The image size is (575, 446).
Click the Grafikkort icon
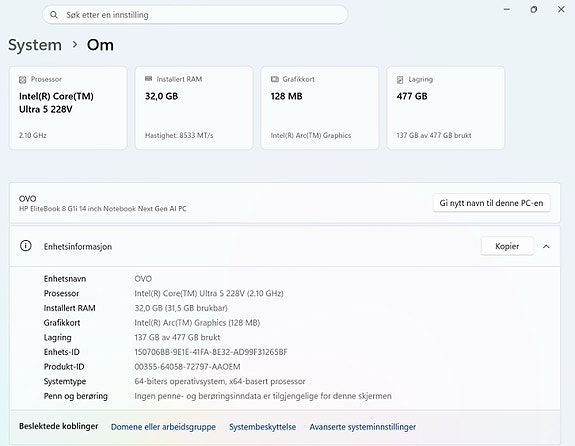(275, 79)
